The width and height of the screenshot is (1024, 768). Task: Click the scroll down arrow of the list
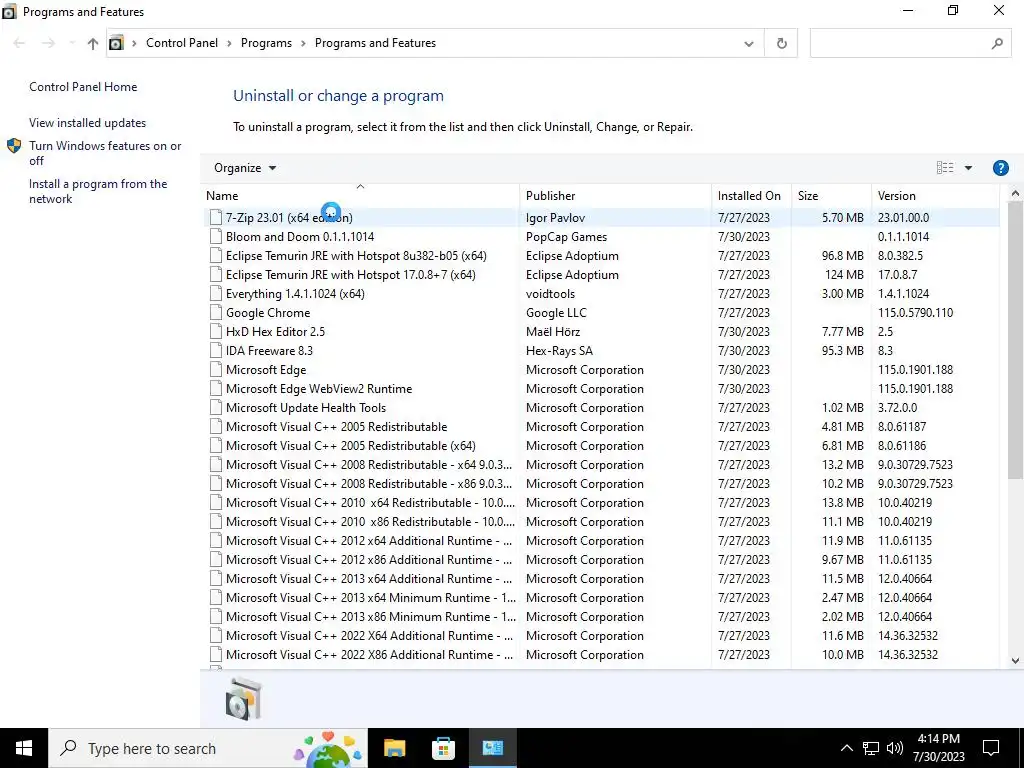pyautogui.click(x=1015, y=660)
